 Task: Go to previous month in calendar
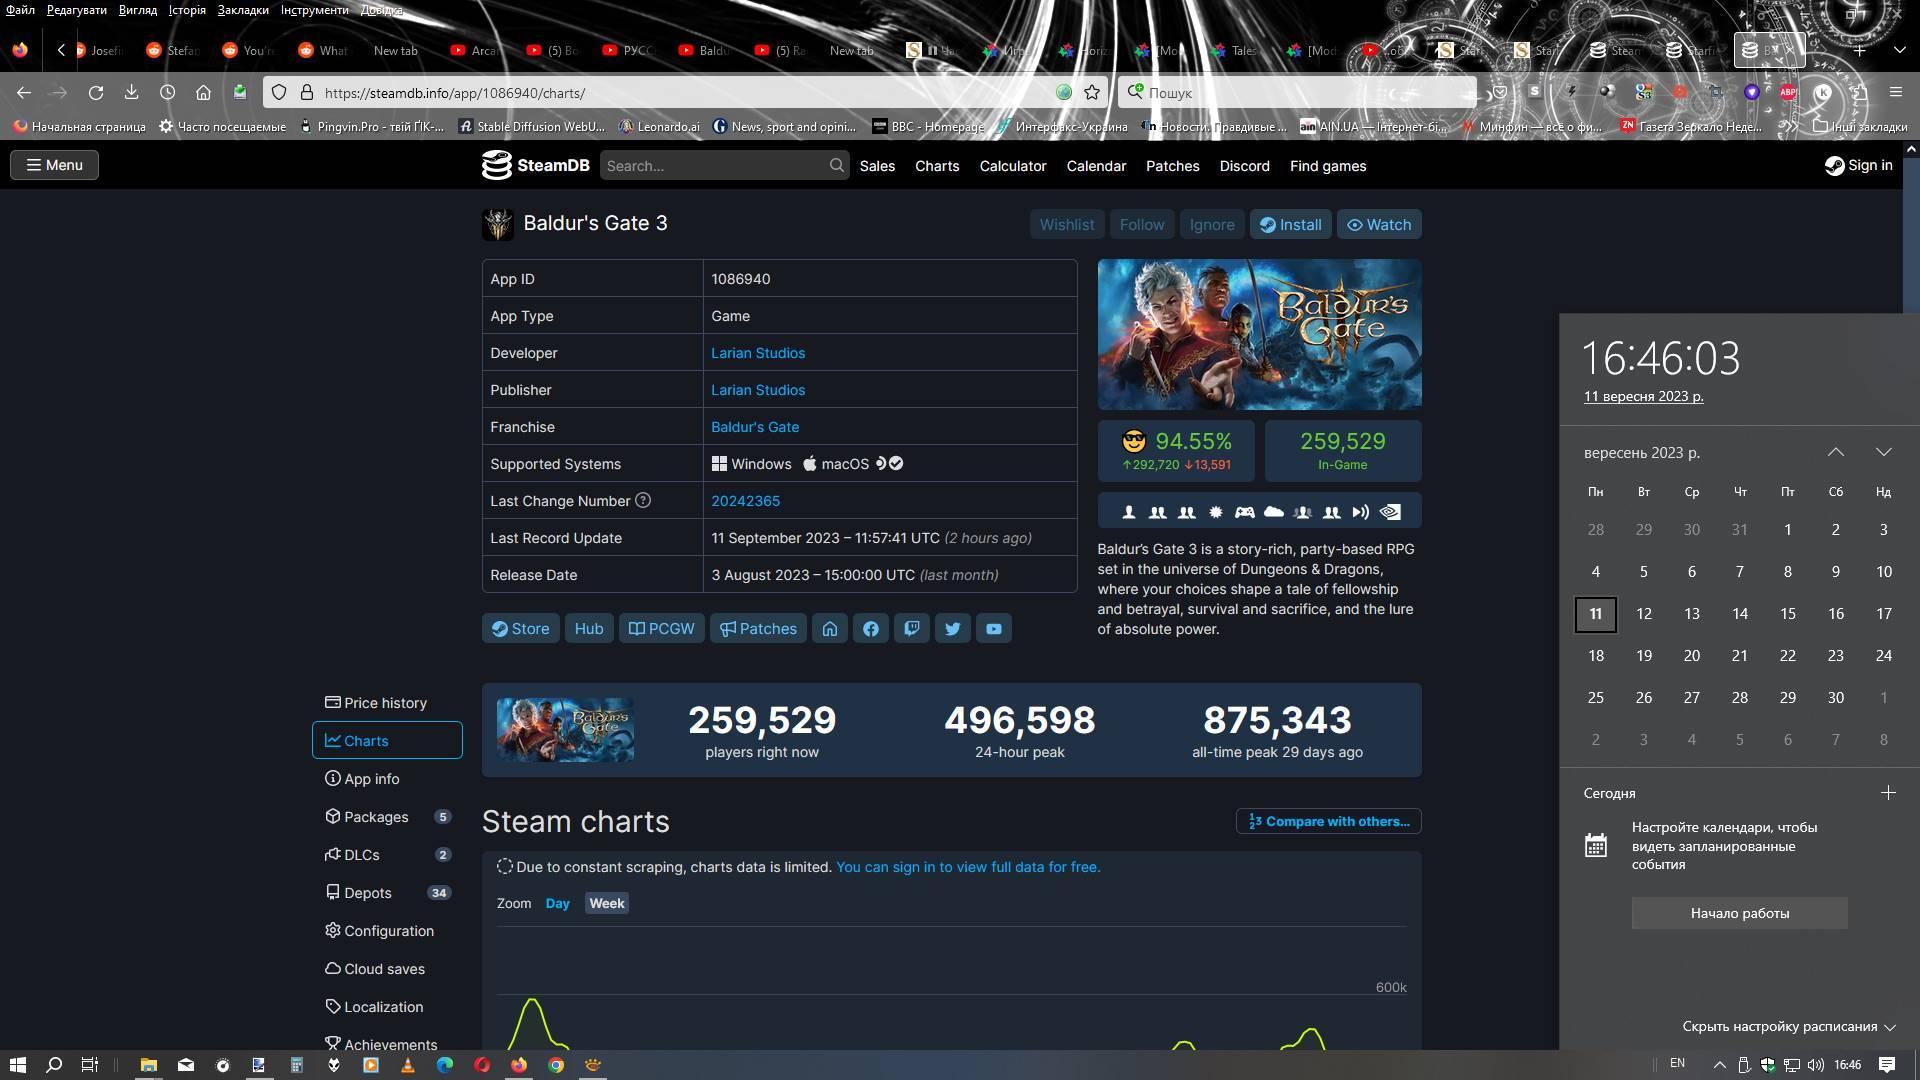pos(1836,452)
